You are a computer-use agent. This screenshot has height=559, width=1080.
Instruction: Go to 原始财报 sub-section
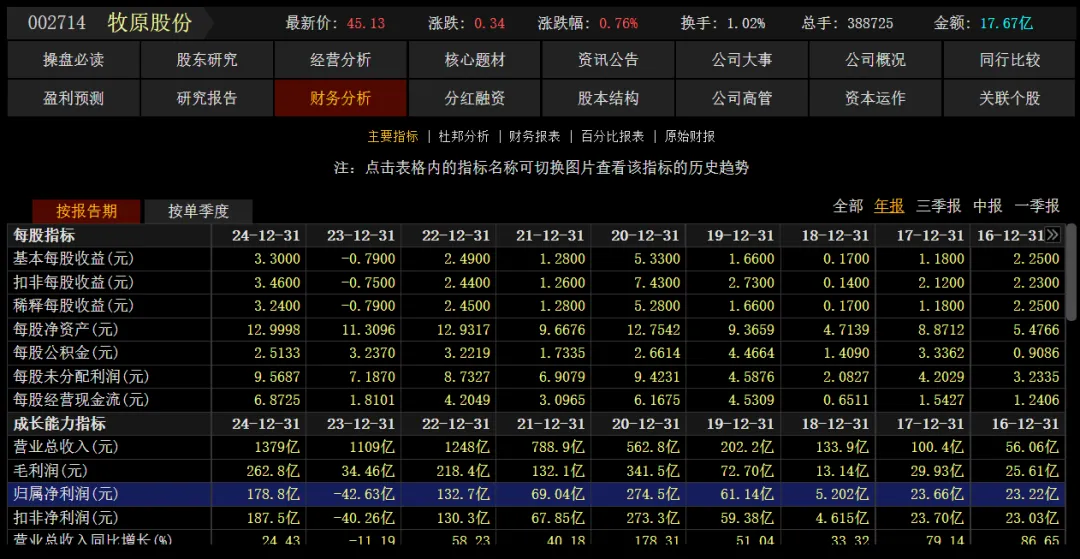click(689, 136)
